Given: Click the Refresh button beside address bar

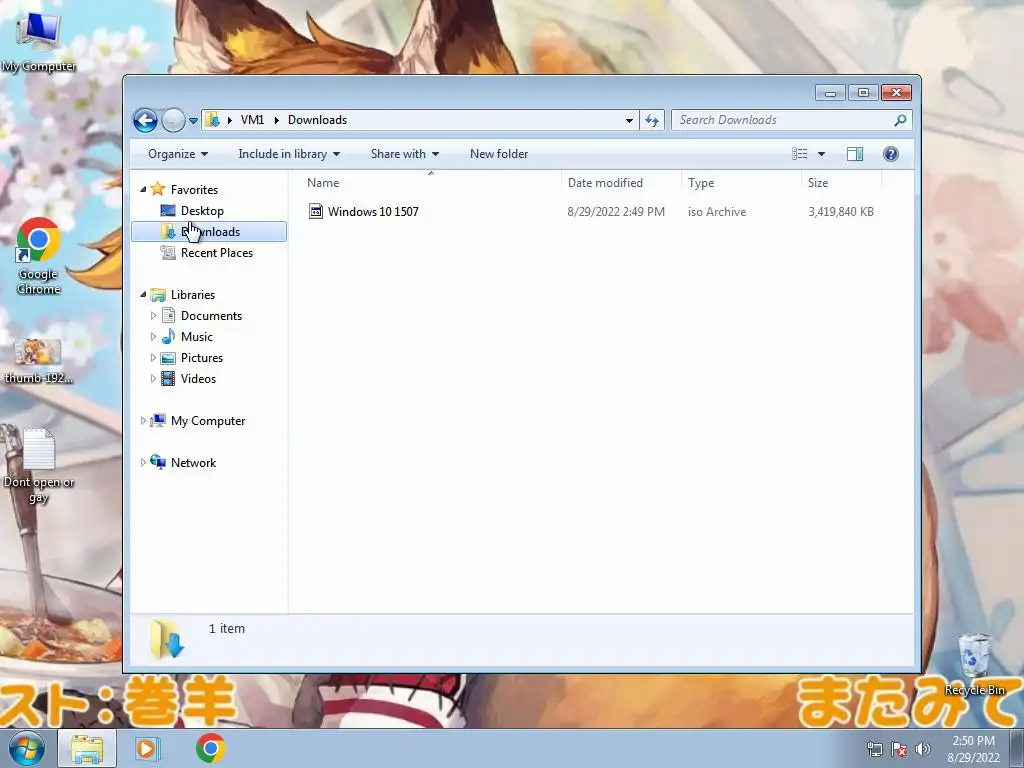Looking at the screenshot, I should point(652,120).
